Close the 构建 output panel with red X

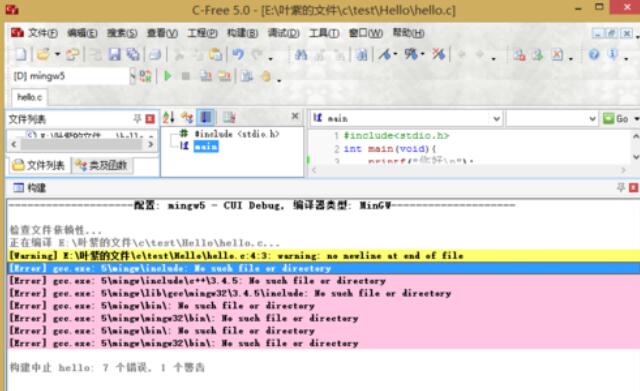[633, 187]
